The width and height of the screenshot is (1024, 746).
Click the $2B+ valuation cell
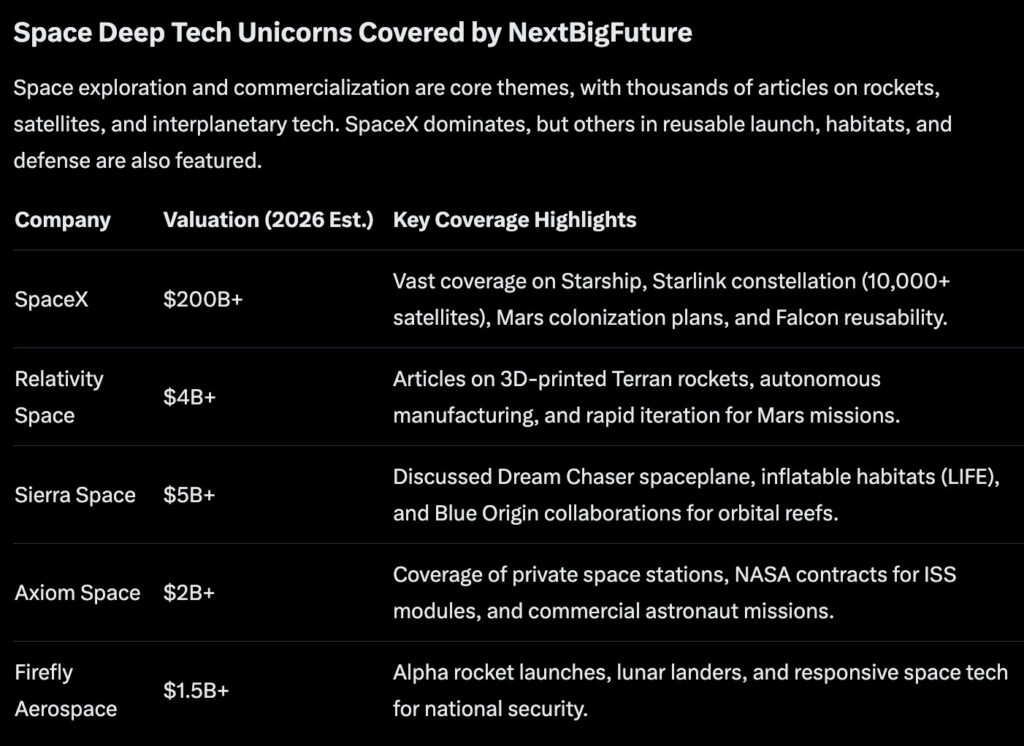pos(189,593)
